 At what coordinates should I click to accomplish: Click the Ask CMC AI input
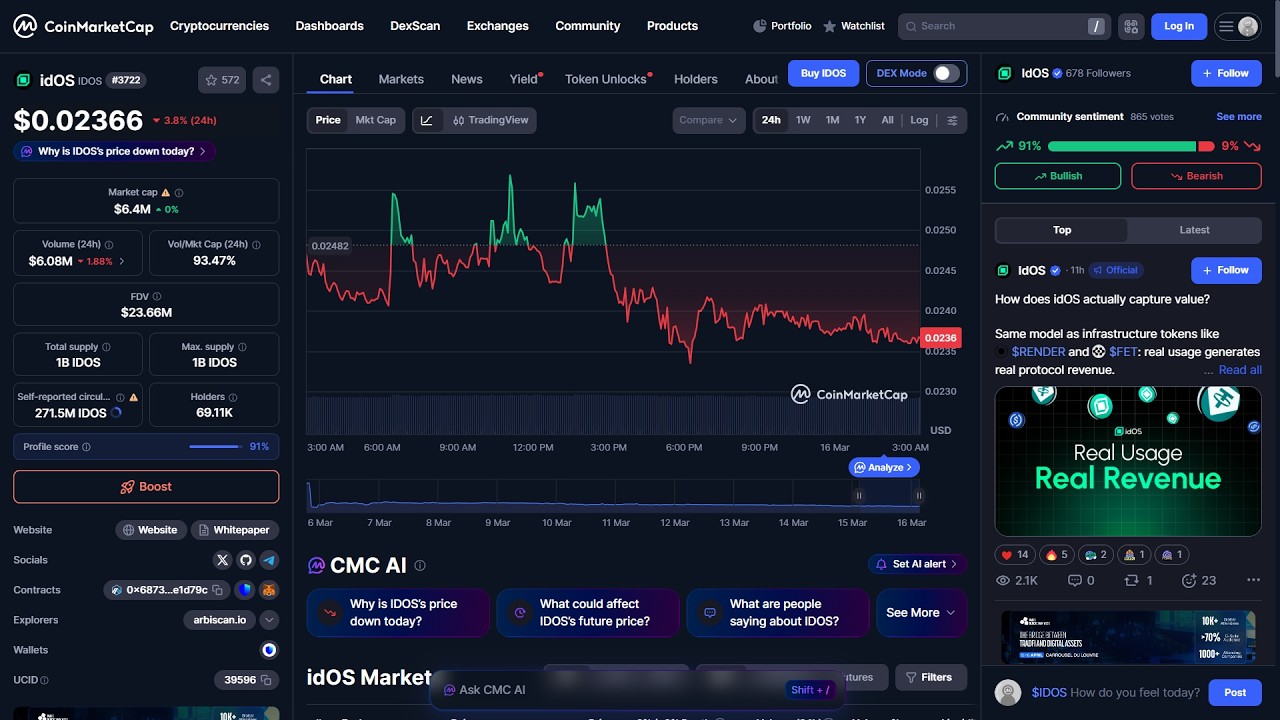coord(636,690)
